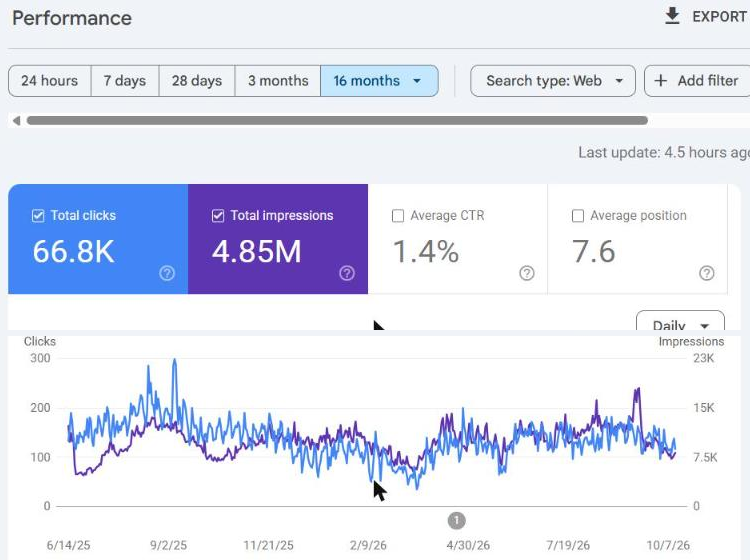
Task: Select the 3 months date range
Action: [278, 81]
